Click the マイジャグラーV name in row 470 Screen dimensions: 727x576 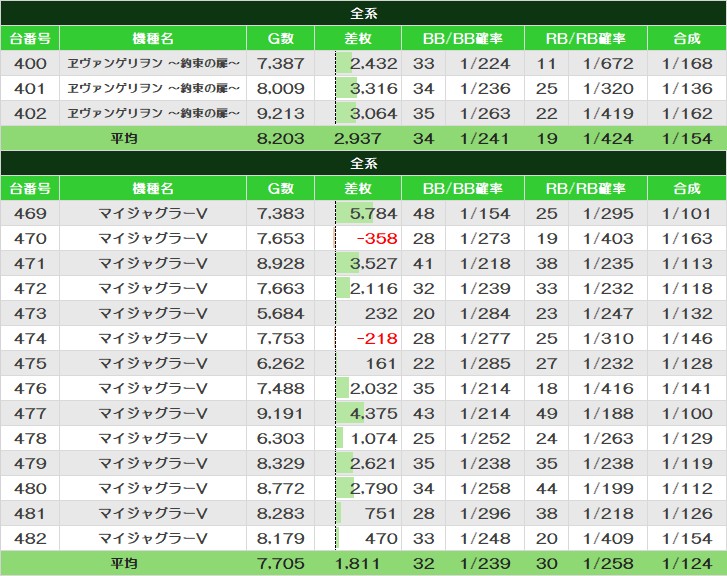[153, 239]
